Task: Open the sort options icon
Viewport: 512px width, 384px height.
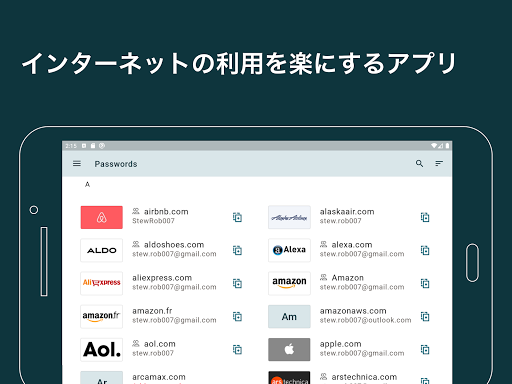Action: tap(439, 163)
